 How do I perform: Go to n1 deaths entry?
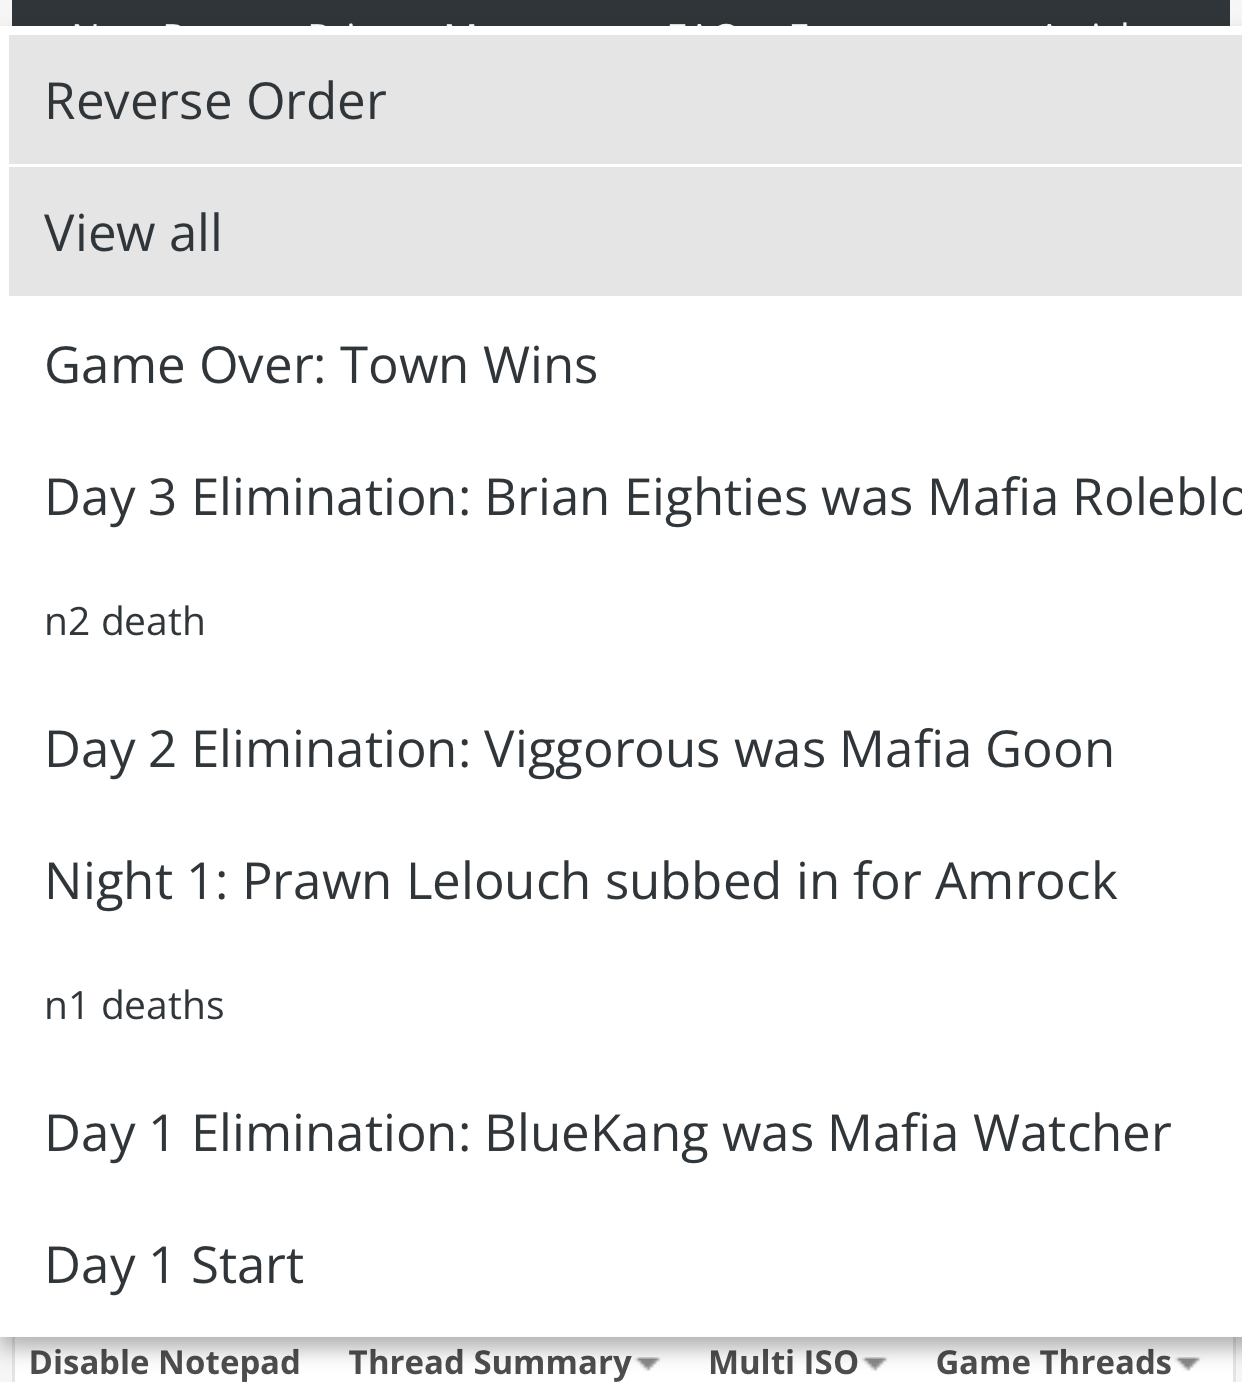pos(625,1005)
